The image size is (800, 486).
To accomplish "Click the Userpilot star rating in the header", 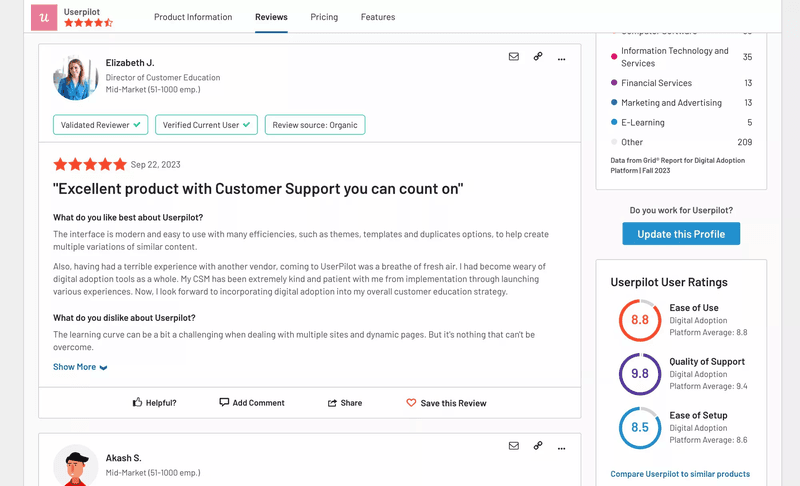I will pyautogui.click(x=88, y=23).
